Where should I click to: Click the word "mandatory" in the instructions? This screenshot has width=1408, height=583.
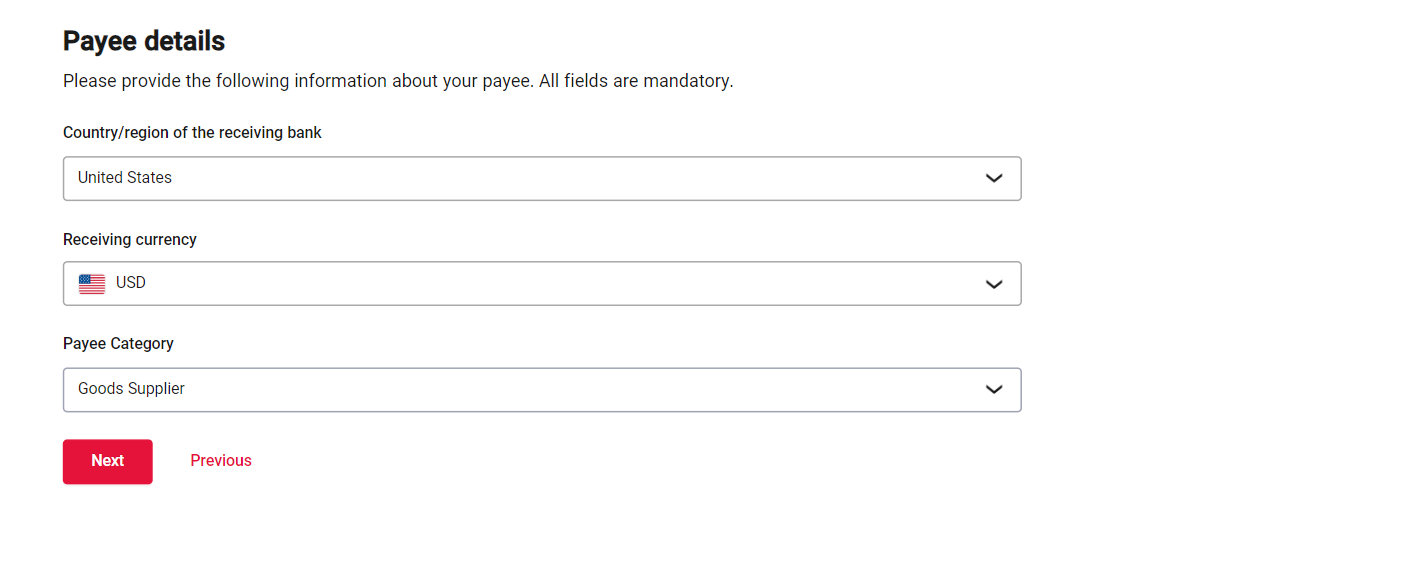(686, 81)
